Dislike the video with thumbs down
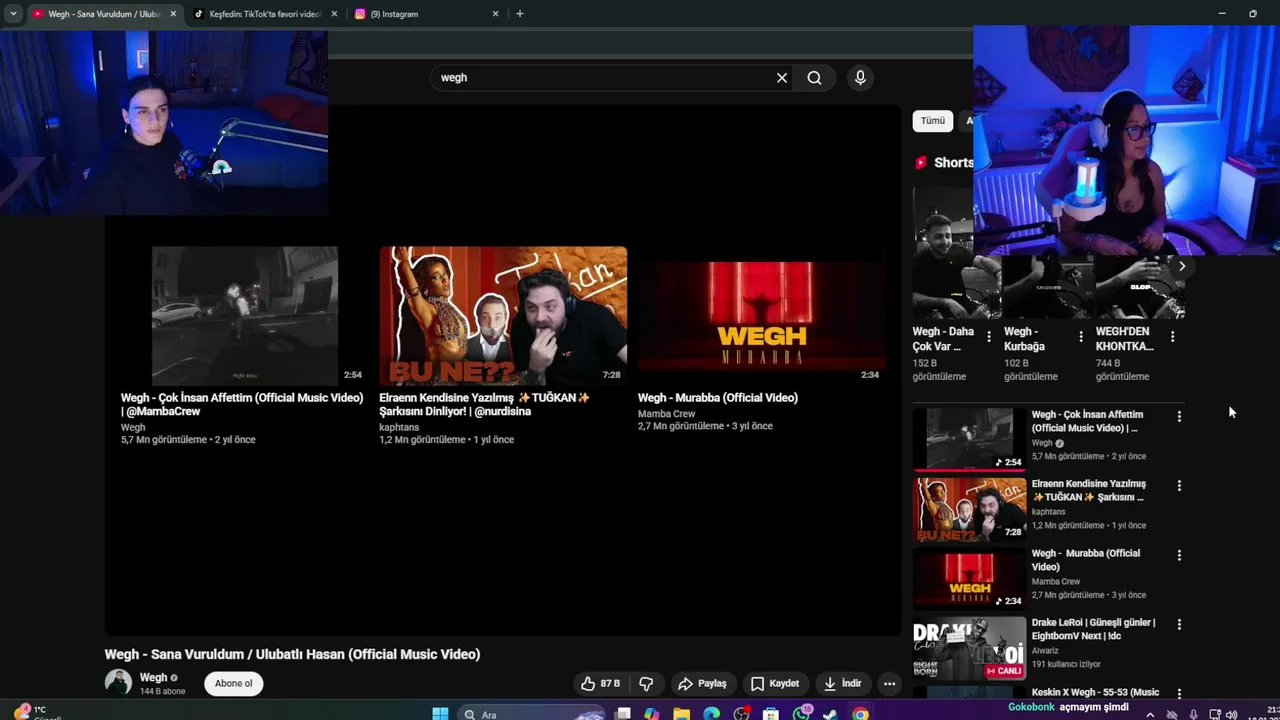The height and width of the screenshot is (720, 1280). click(x=646, y=684)
